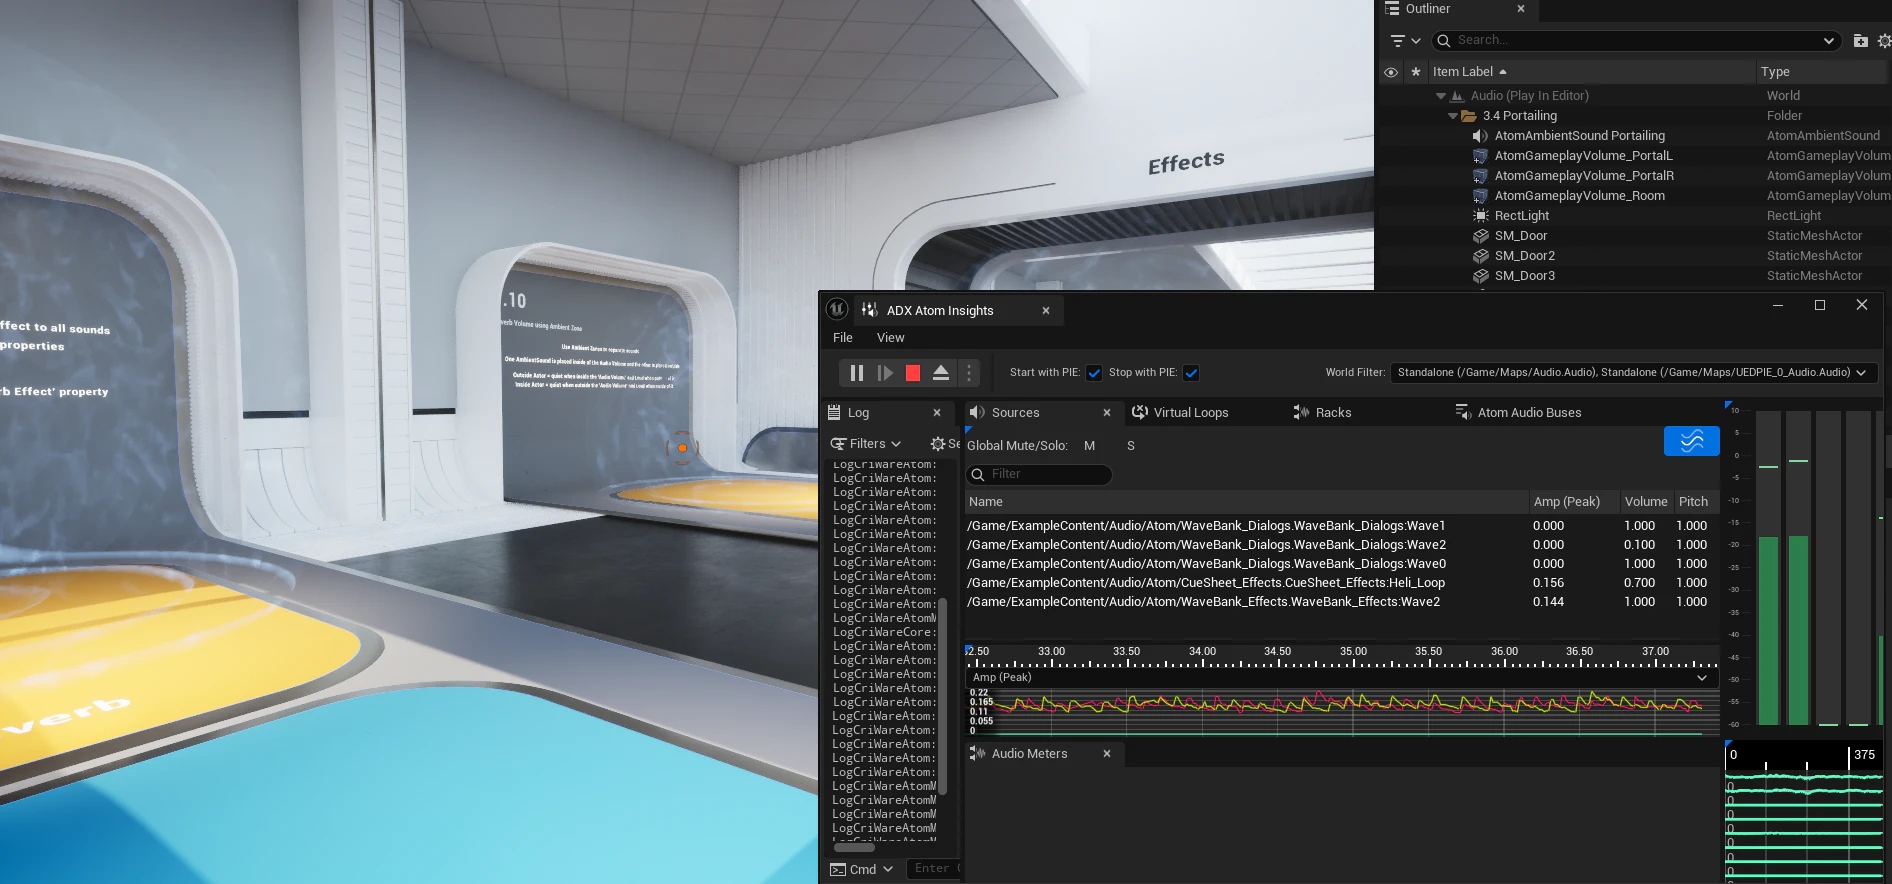Toggle Global Solo with the S button

click(1131, 446)
